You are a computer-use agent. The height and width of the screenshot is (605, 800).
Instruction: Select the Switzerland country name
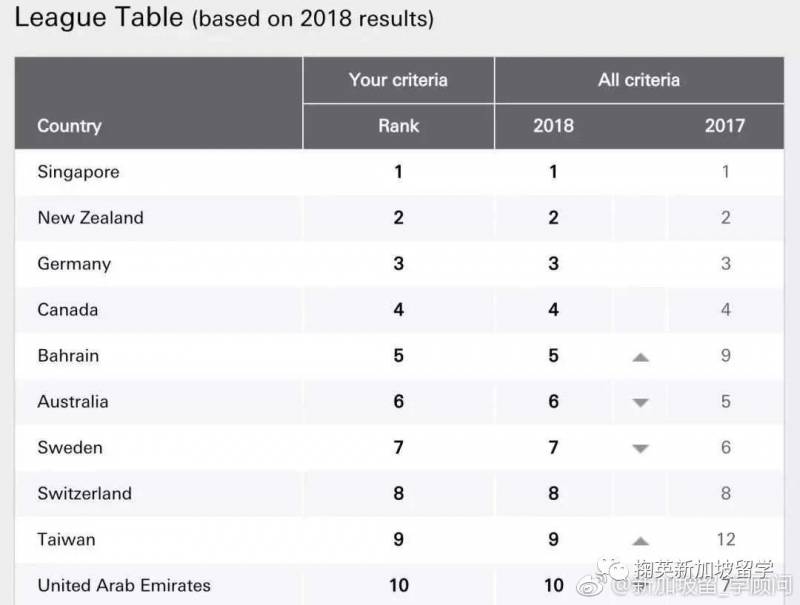(84, 494)
